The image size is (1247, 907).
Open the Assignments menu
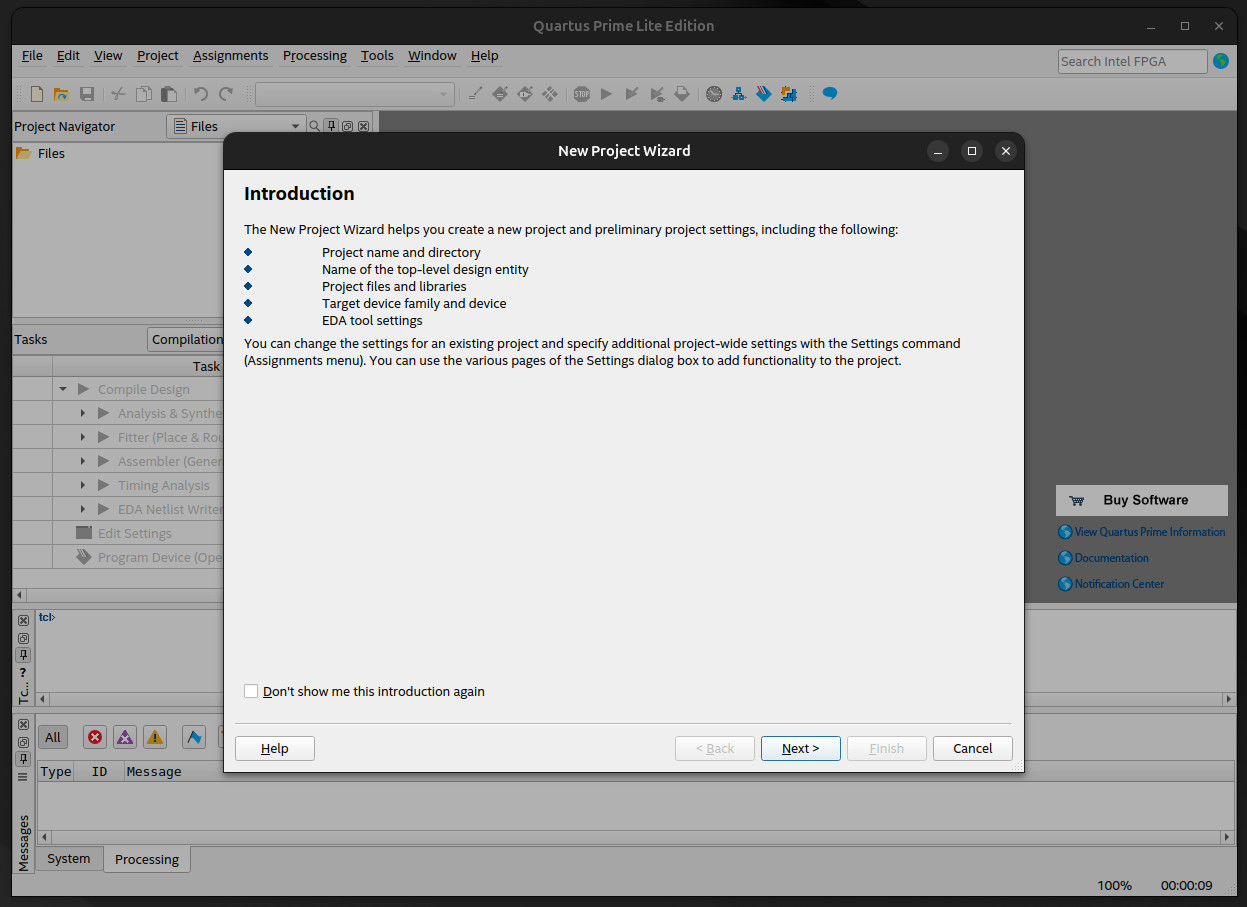(230, 56)
